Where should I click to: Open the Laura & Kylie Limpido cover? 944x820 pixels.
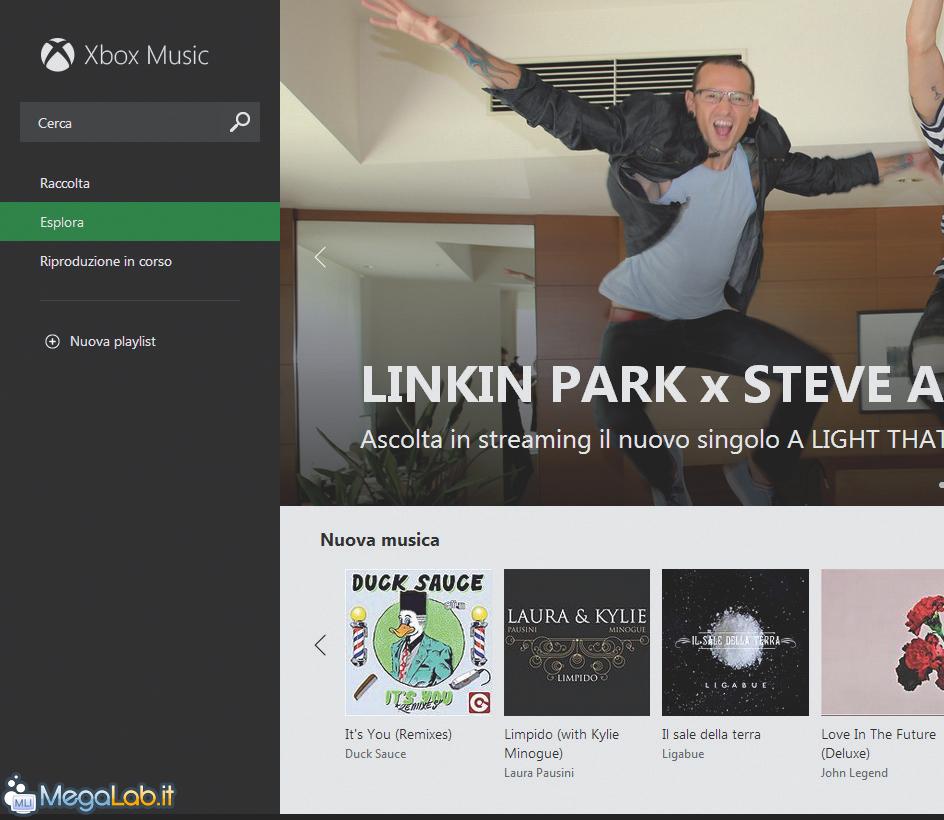(x=577, y=642)
